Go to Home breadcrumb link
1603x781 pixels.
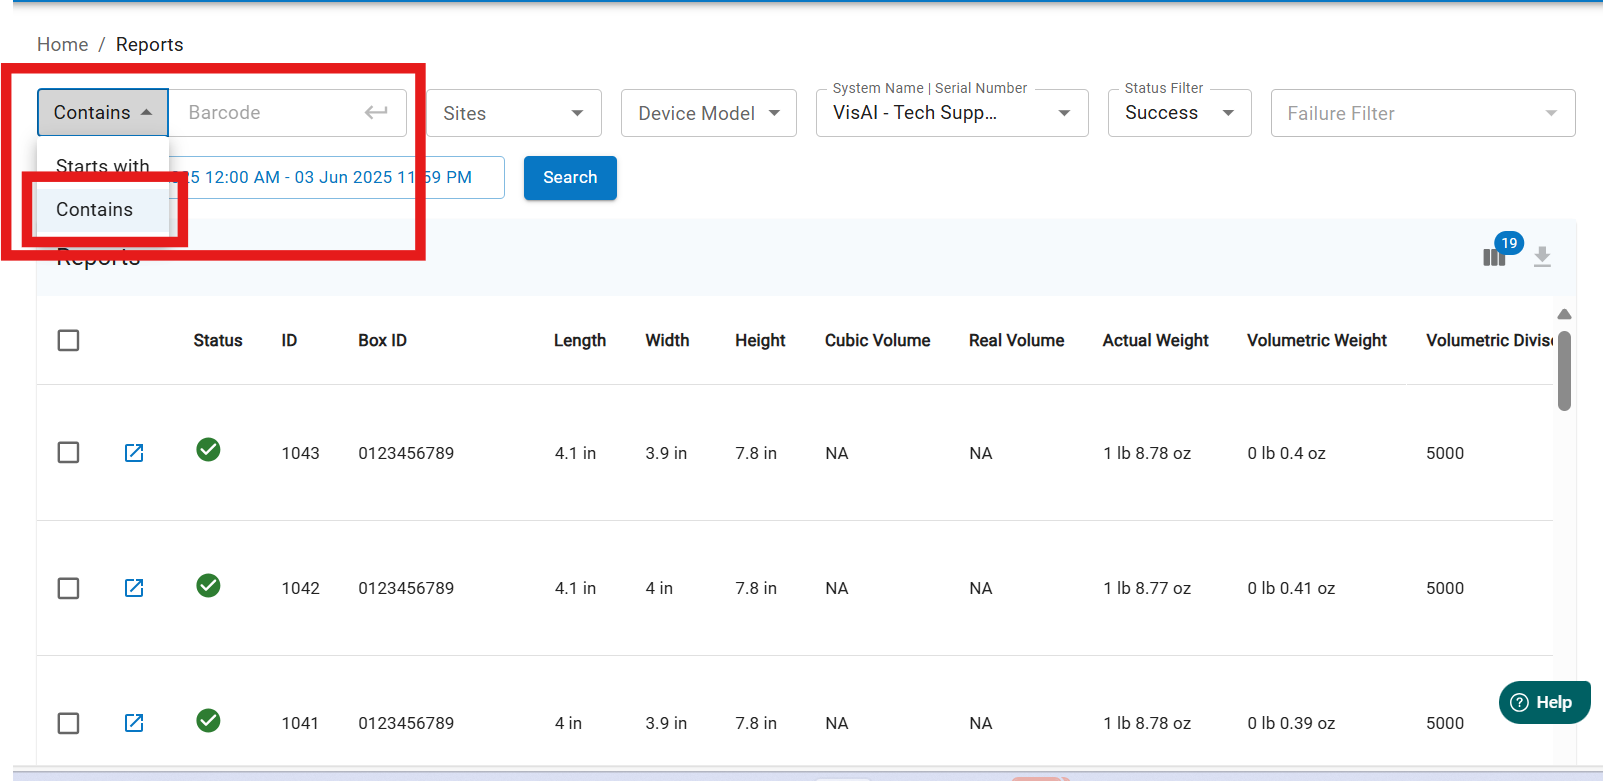click(62, 45)
